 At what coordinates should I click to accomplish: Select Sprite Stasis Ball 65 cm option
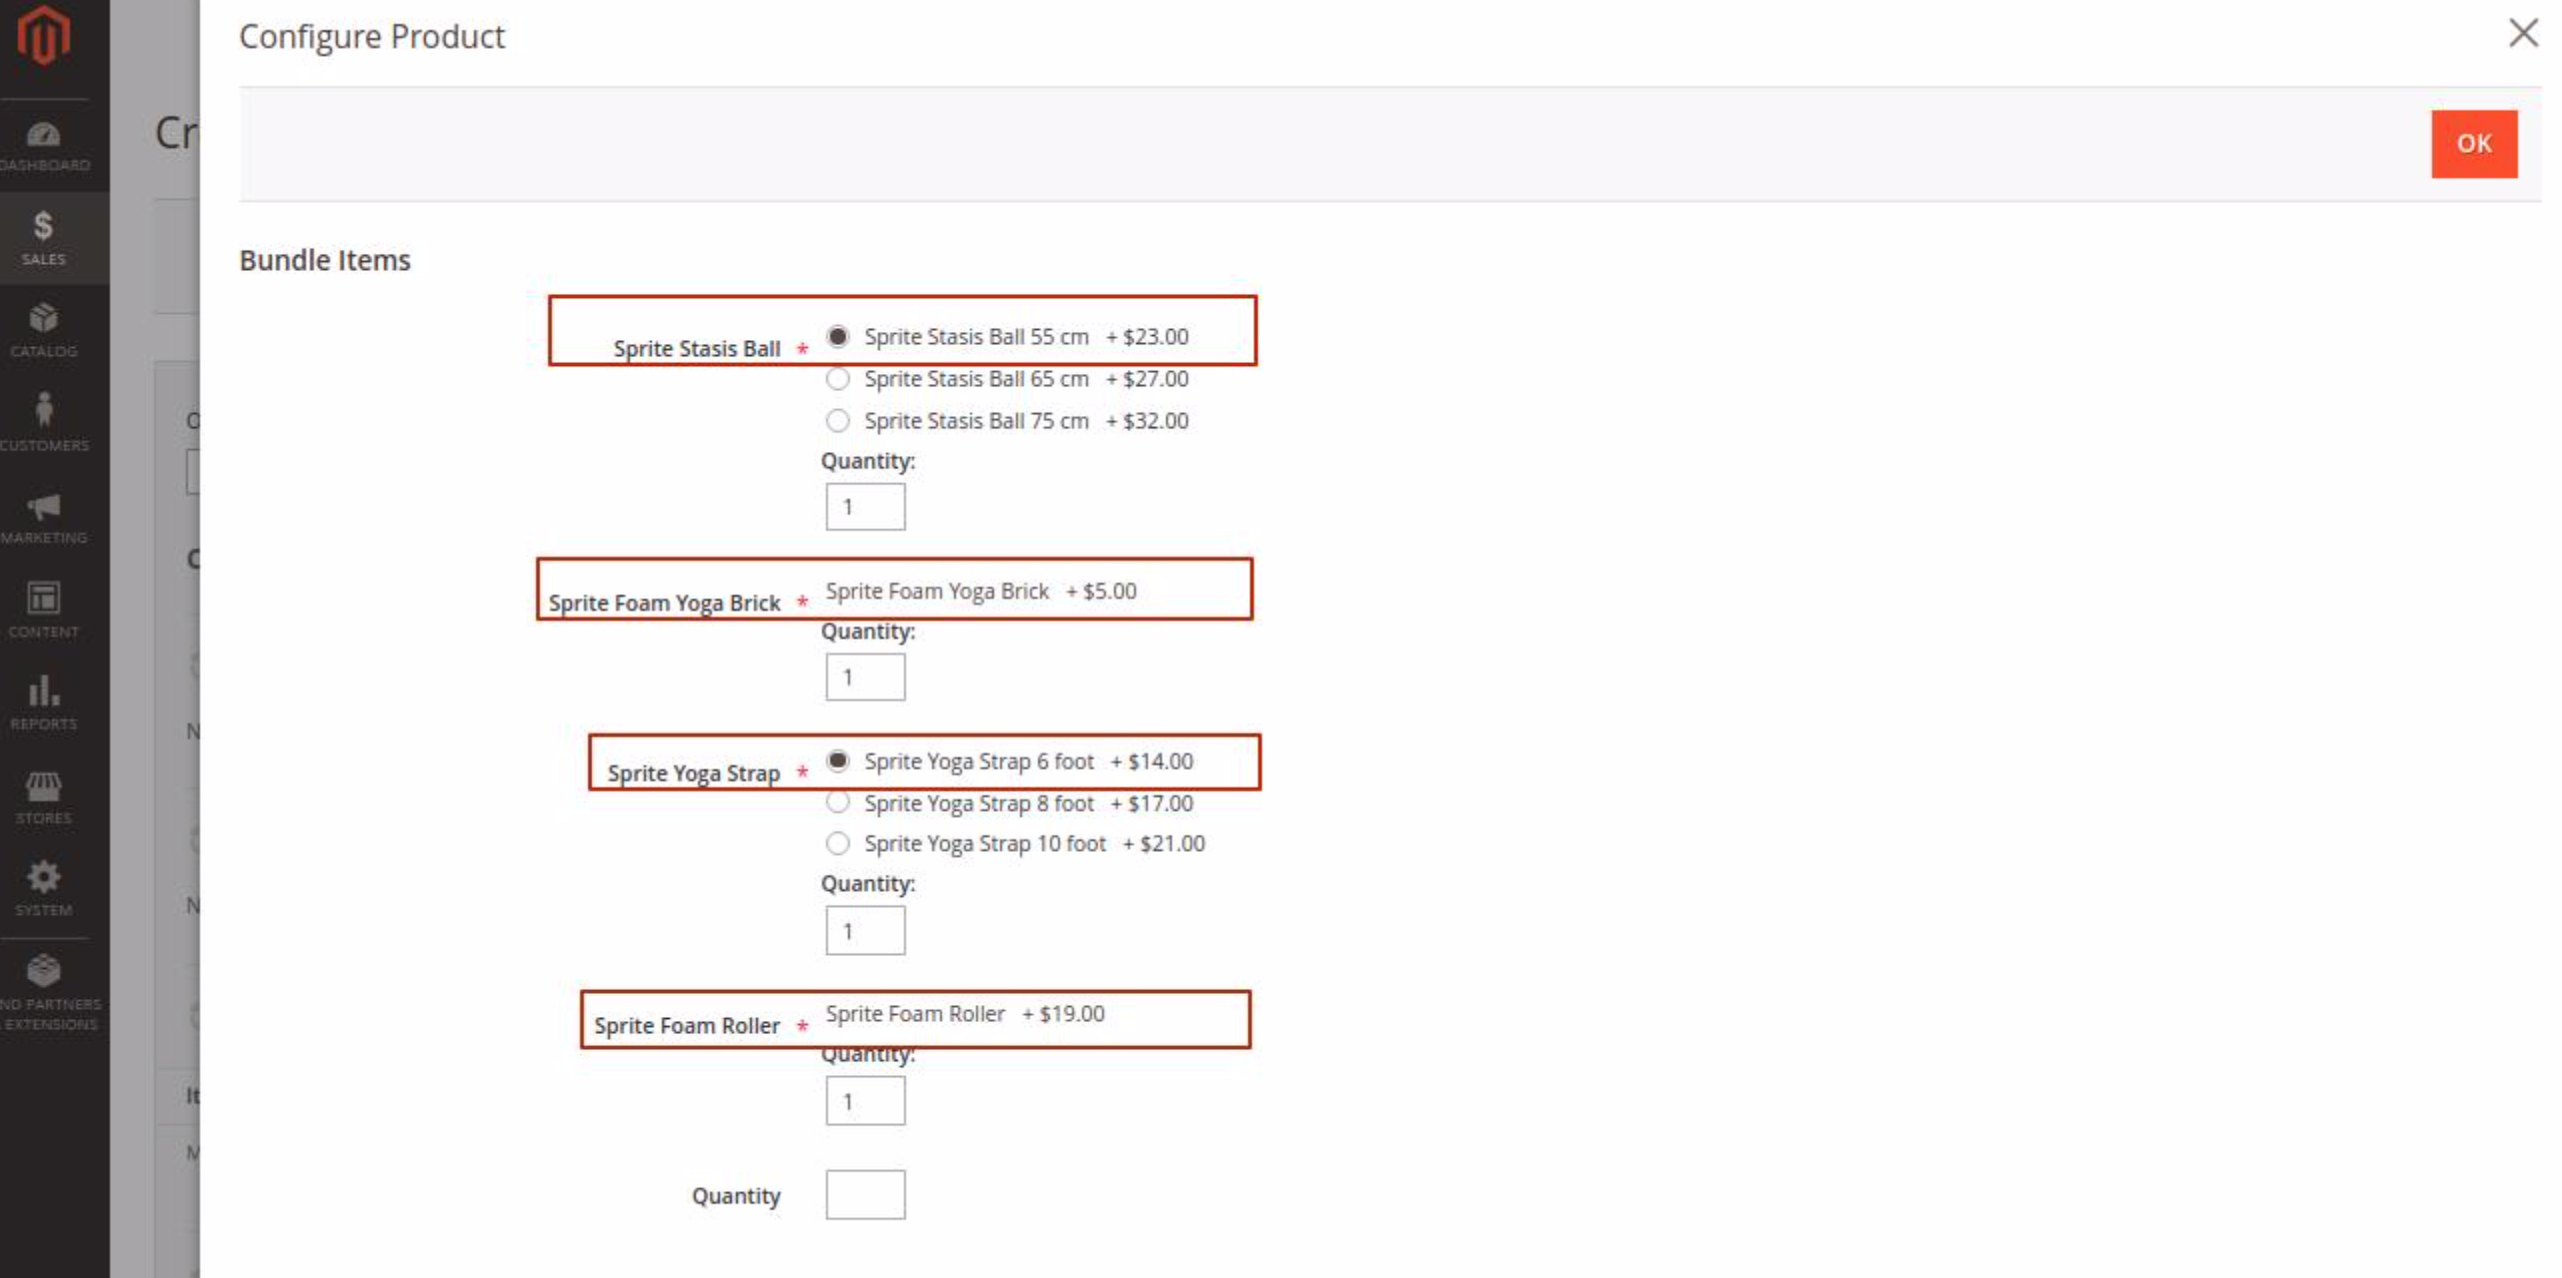pos(838,379)
